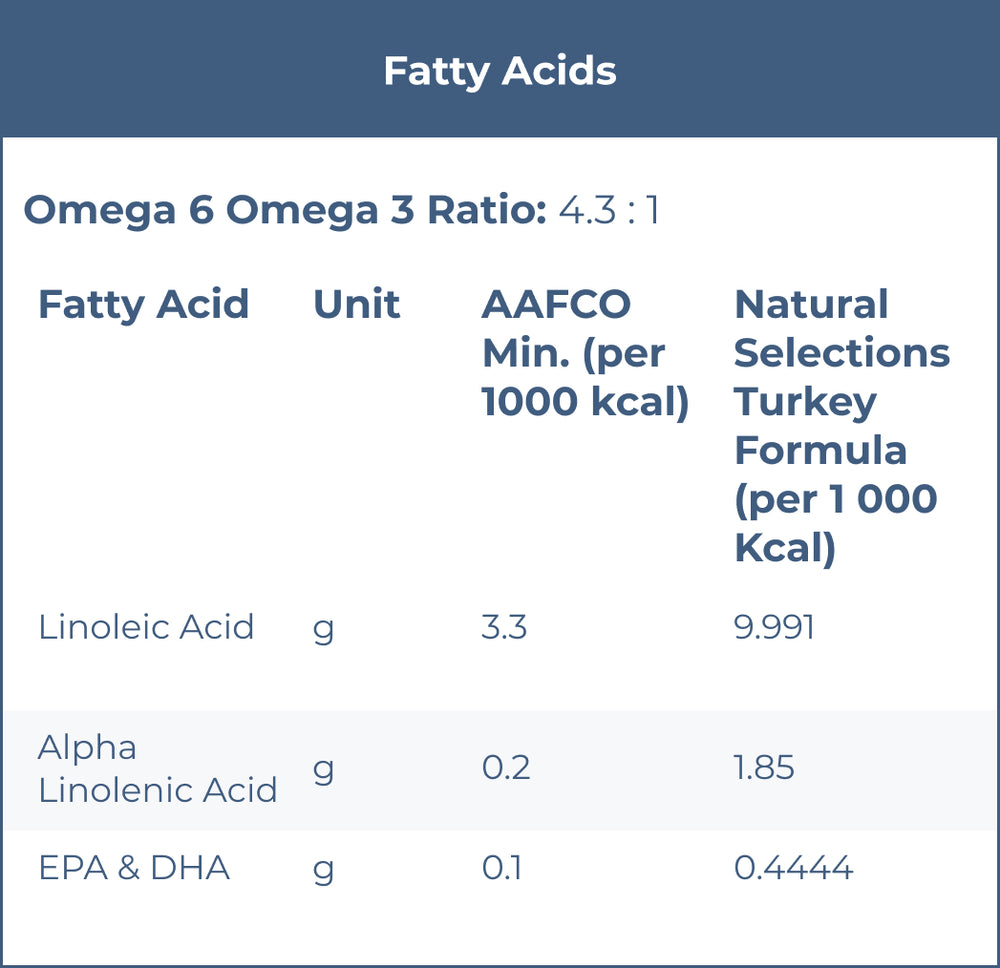Select the unit 'g' for Alpha Linolenic Acid
1000x968 pixels.
point(324,770)
